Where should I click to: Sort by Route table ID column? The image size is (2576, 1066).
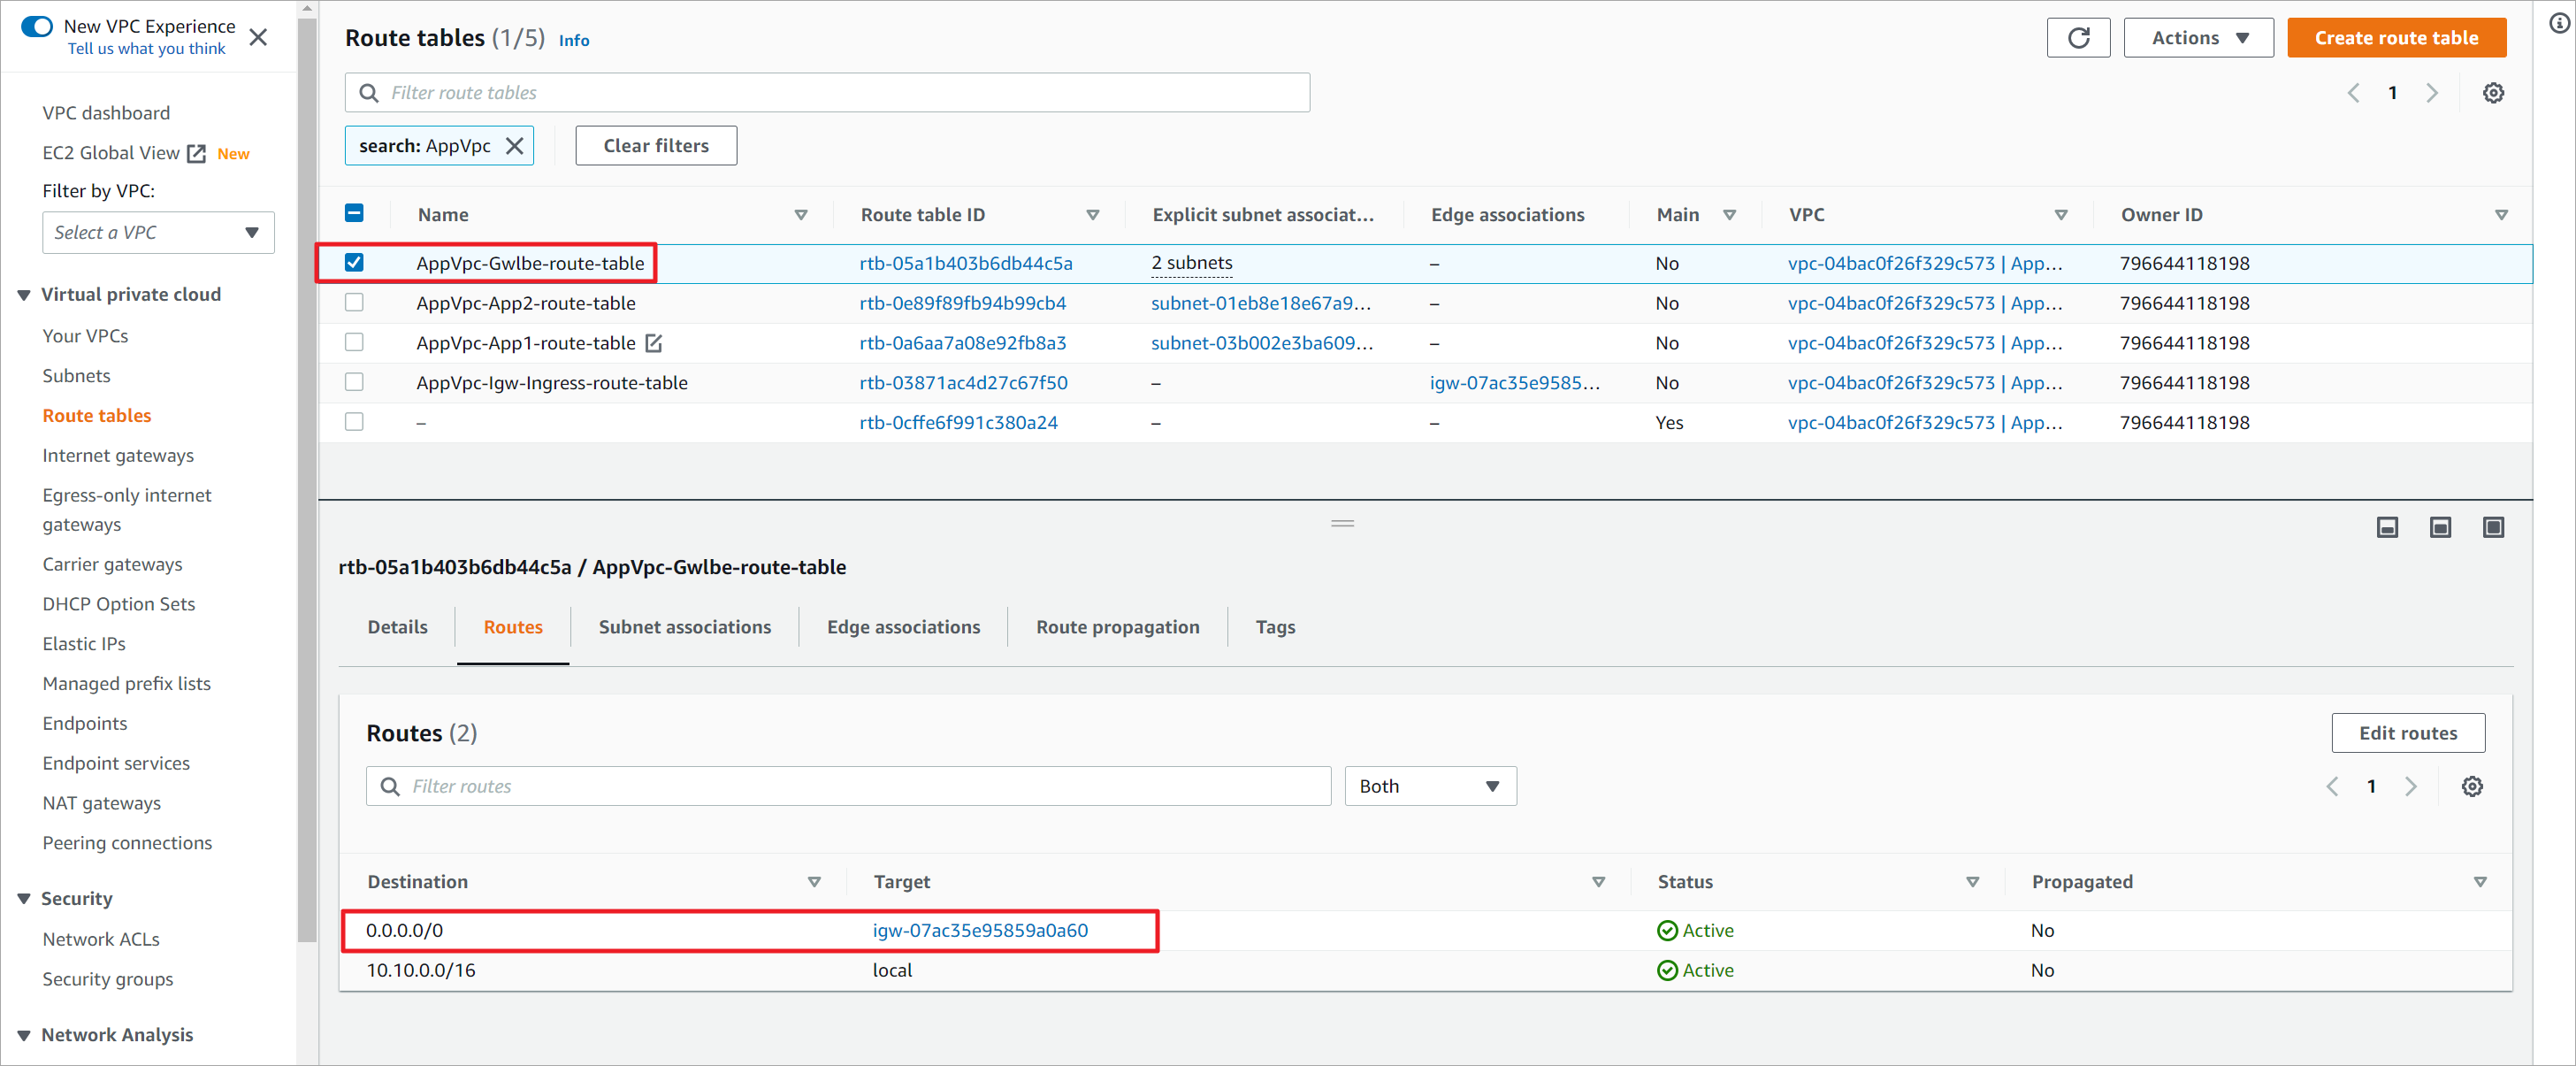[x=1093, y=215]
